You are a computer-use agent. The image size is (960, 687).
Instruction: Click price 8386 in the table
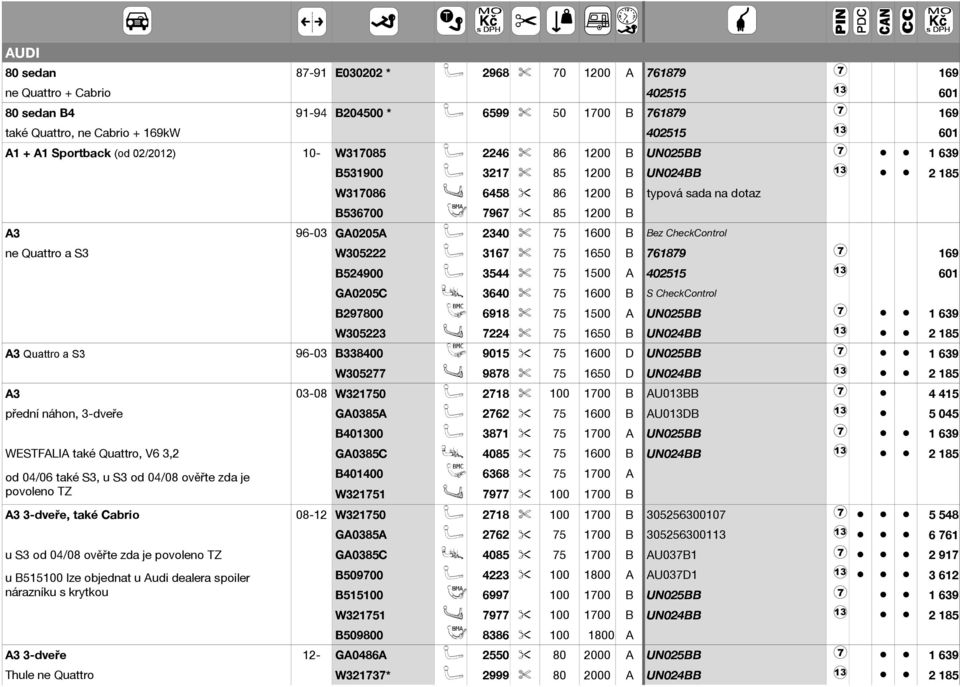(x=495, y=636)
